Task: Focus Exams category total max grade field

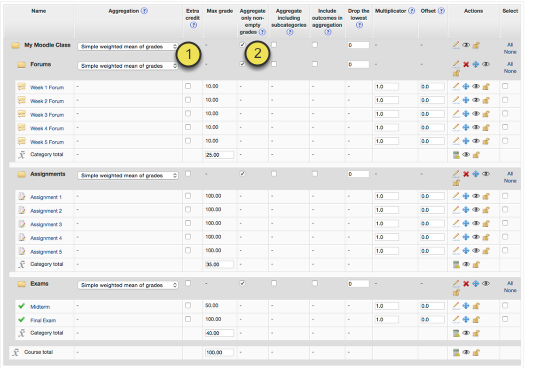Action: [219, 333]
